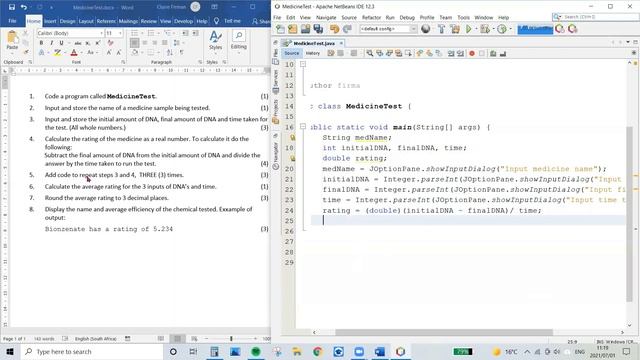Toggle strikethrough in Word's Font group
Viewport: 640px width, 360px height.
[78, 43]
